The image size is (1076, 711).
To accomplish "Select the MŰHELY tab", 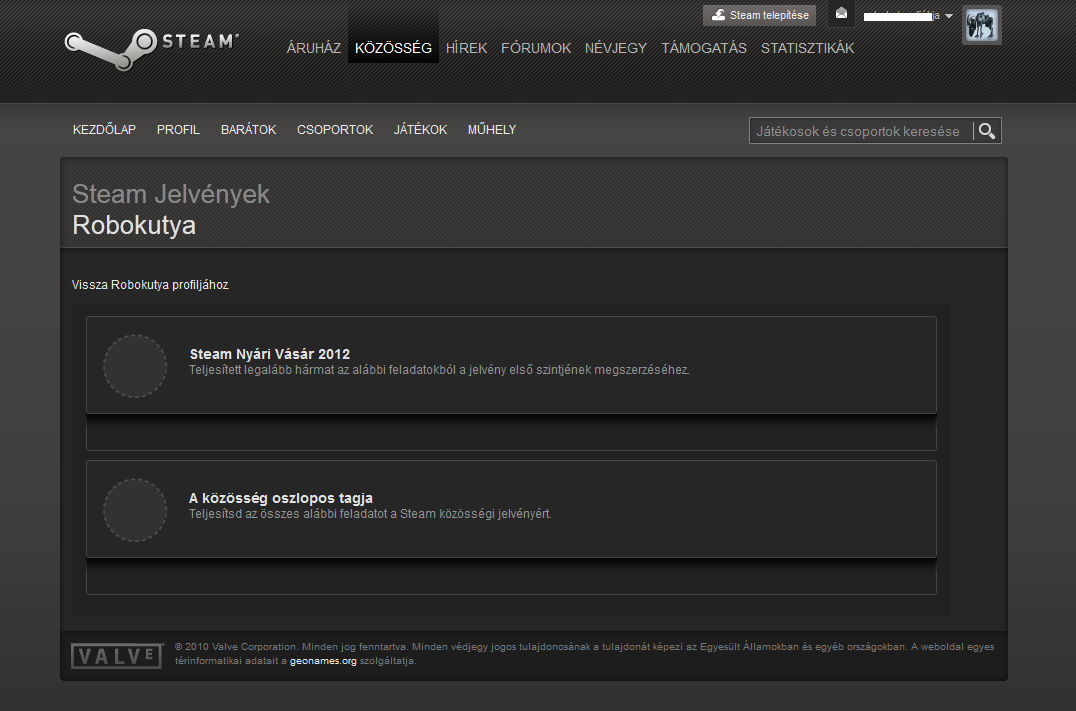I will pos(491,130).
